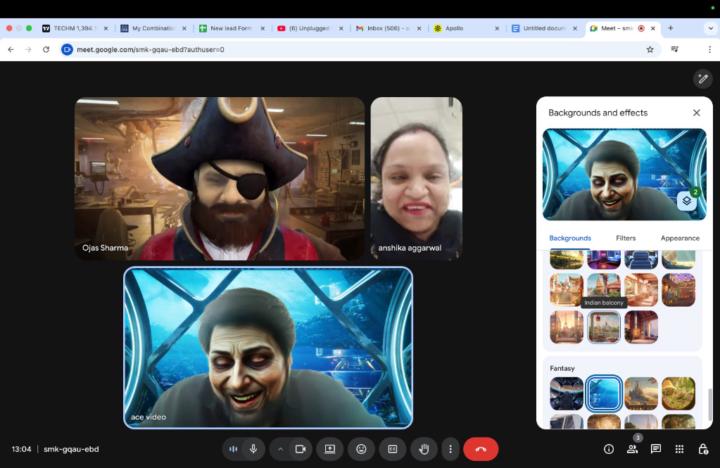The height and width of the screenshot is (468, 720).
Task: Toggle the sparkle effects button at top right
Action: tap(702, 78)
